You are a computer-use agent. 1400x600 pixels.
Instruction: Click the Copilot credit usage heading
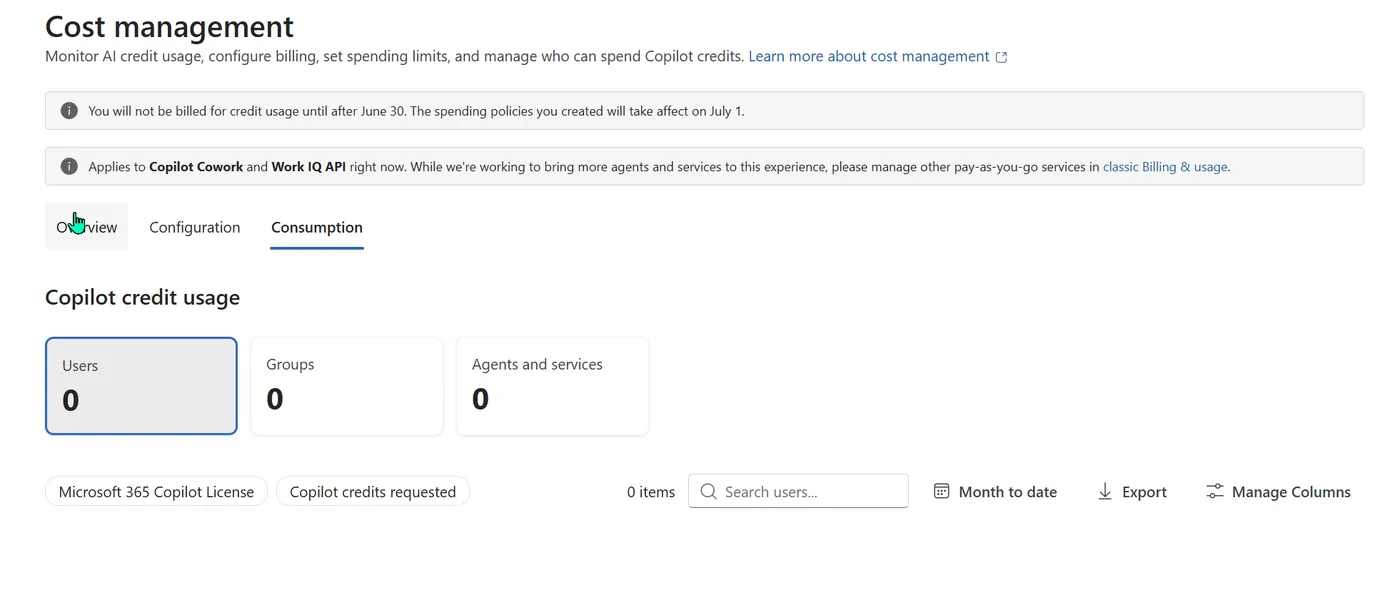(143, 297)
